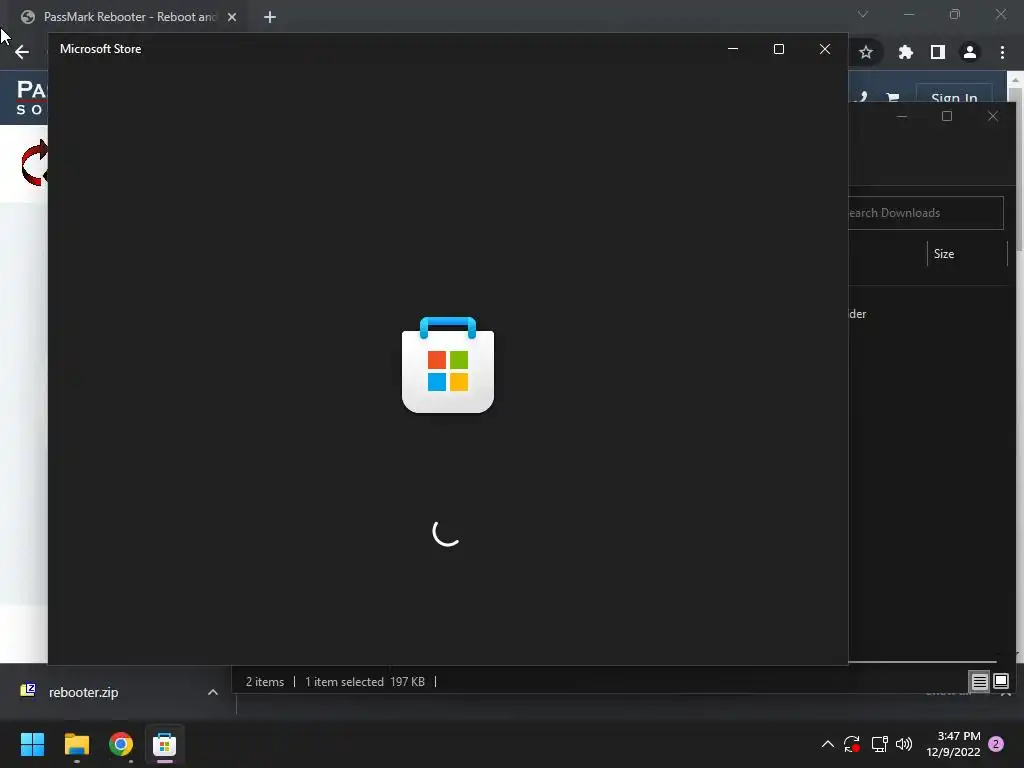Image resolution: width=1024 pixels, height=768 pixels.
Task: Close the Microsoft Store window
Action: pyautogui.click(x=825, y=49)
